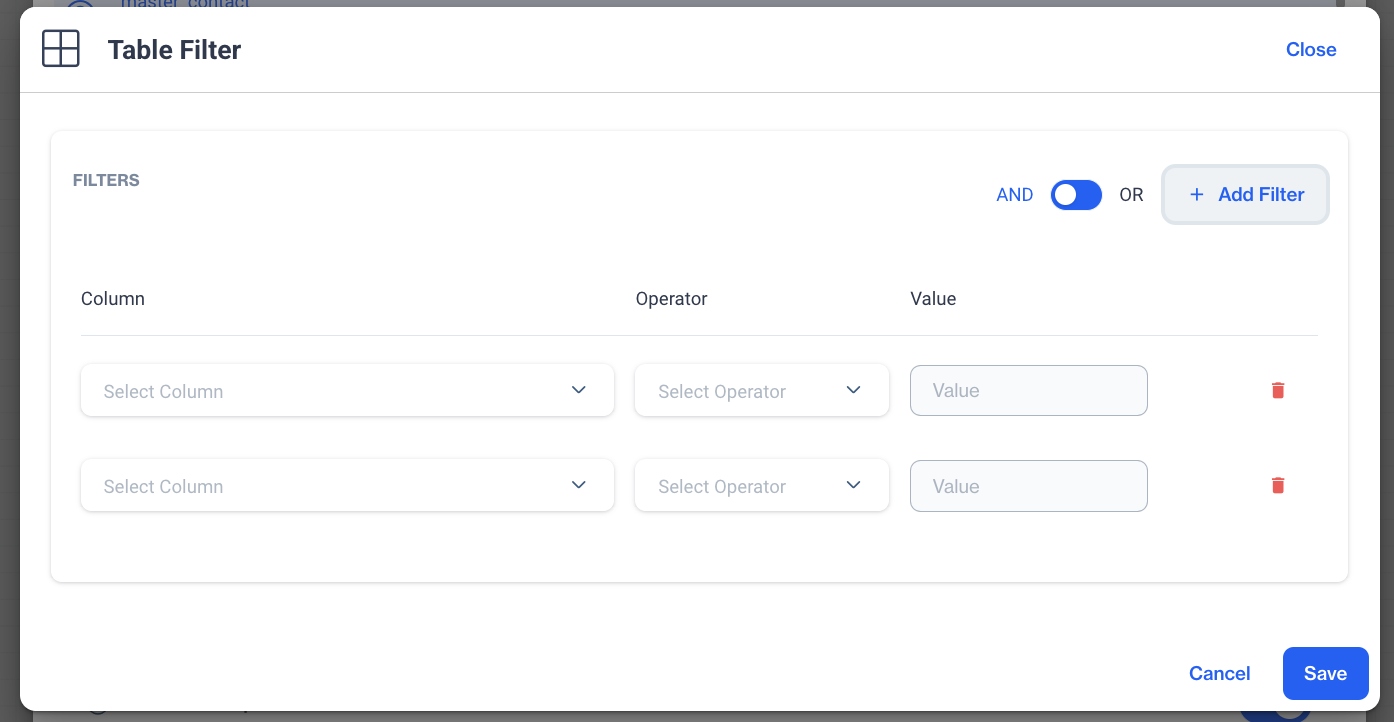1394x722 pixels.
Task: Open the second Select Operator dropdown
Action: [762, 485]
